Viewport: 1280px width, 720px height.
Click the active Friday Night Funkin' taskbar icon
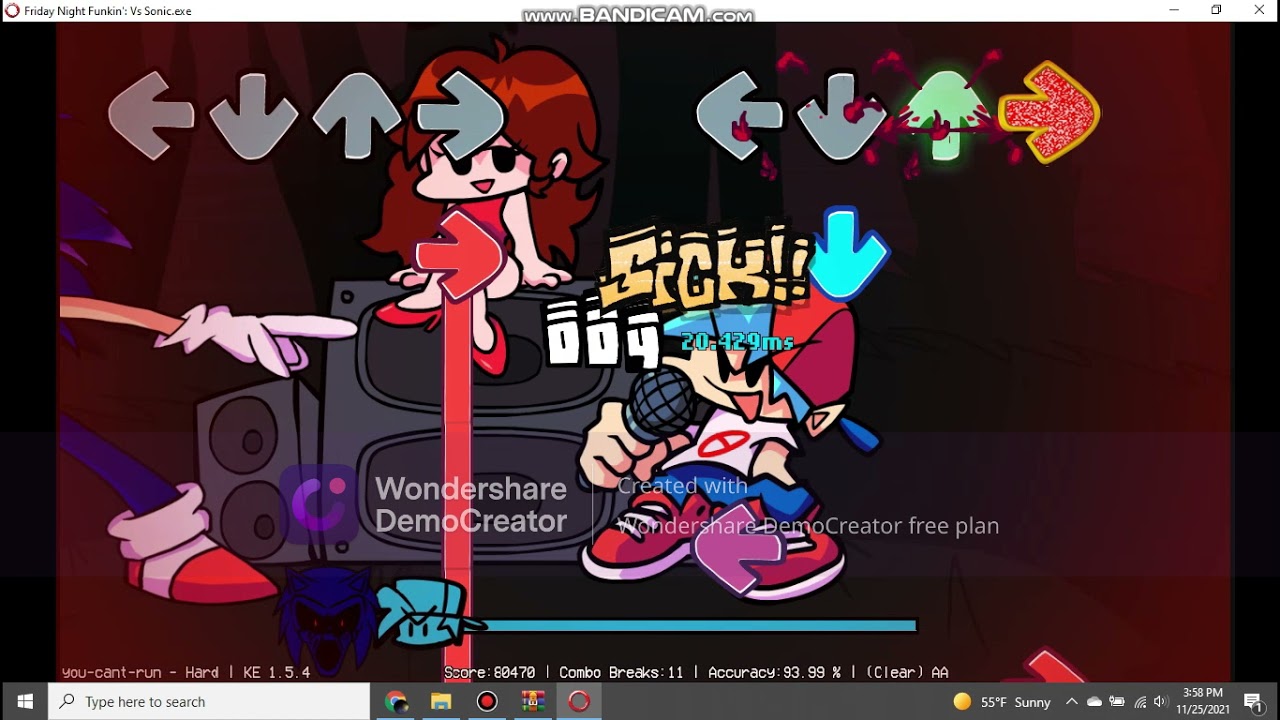pos(579,702)
